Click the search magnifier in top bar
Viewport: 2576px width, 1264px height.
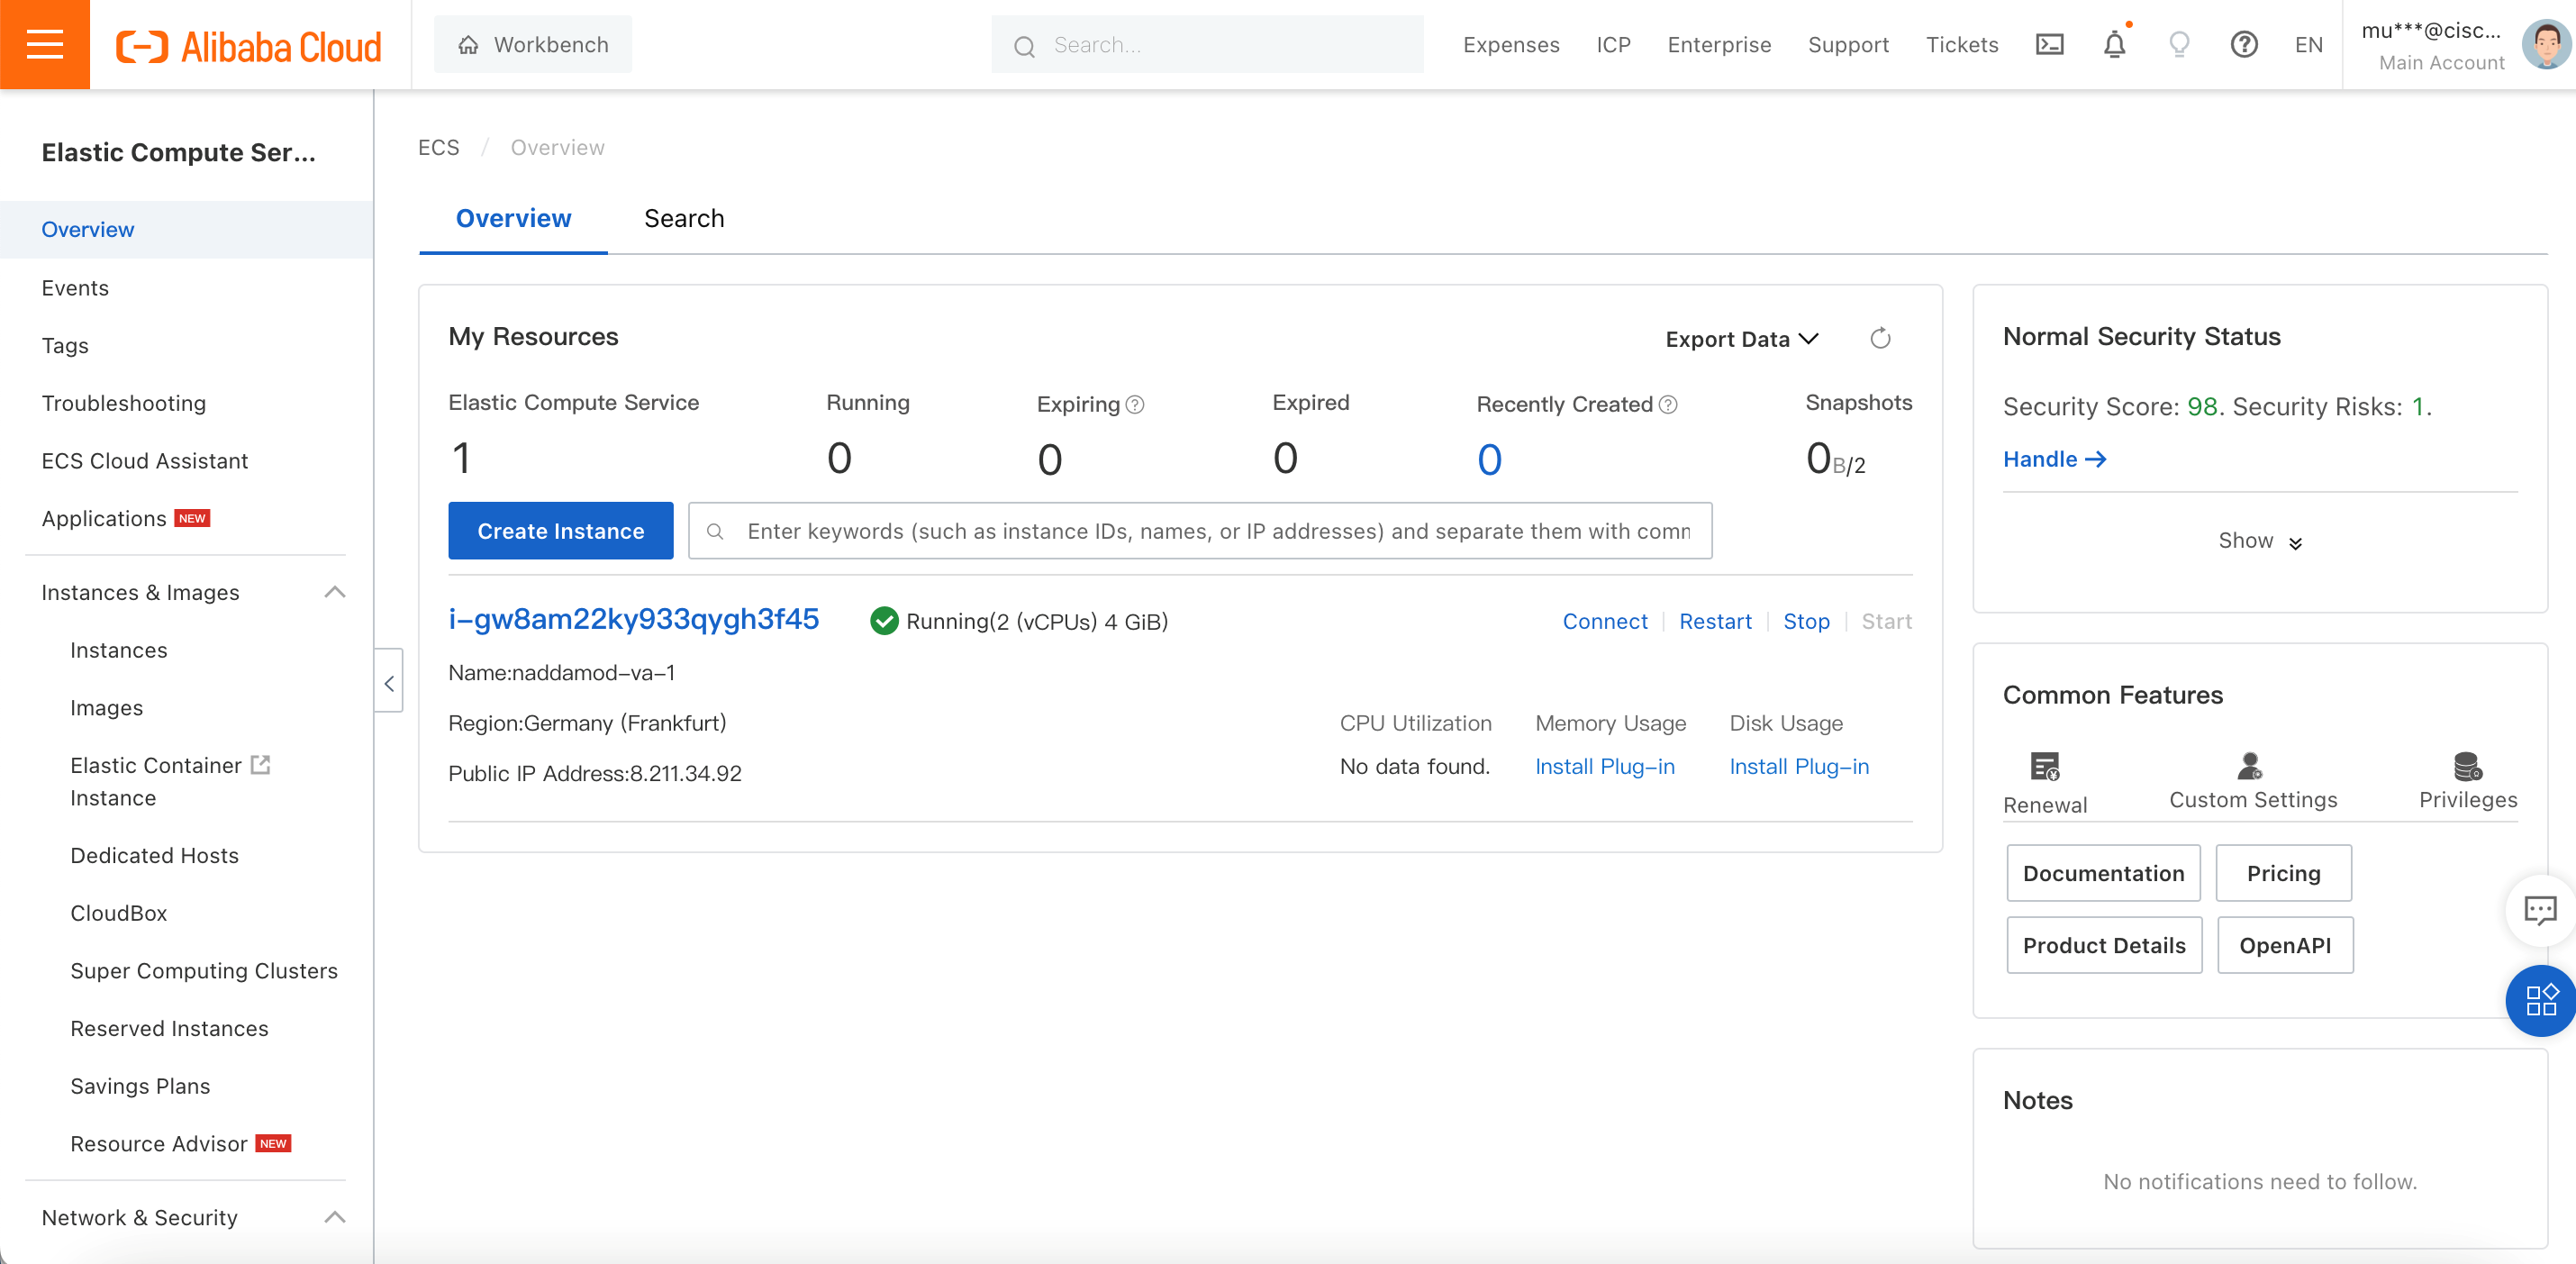(1024, 46)
